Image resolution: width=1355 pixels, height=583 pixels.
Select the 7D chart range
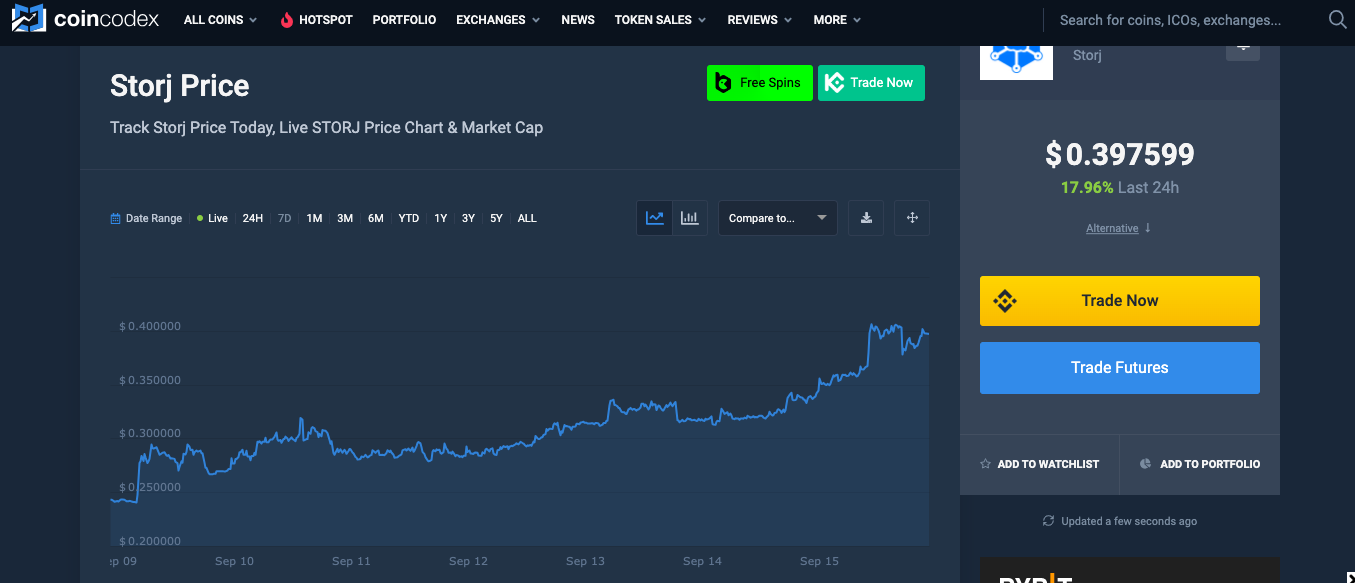[285, 218]
